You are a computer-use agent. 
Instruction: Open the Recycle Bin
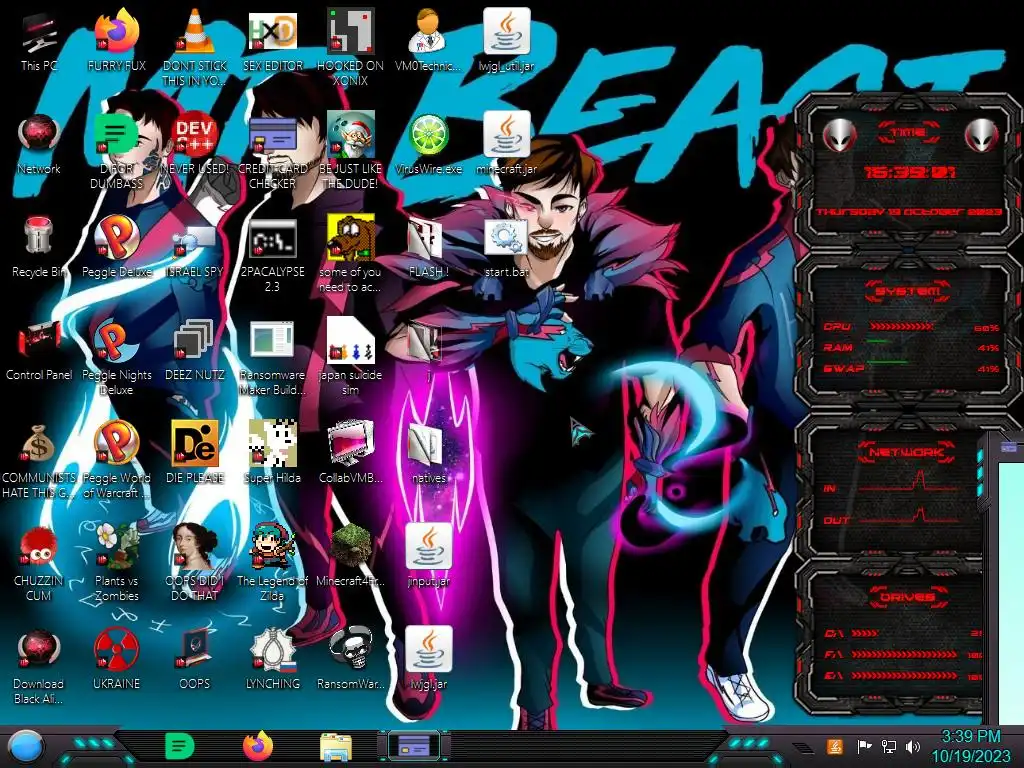pos(39,236)
